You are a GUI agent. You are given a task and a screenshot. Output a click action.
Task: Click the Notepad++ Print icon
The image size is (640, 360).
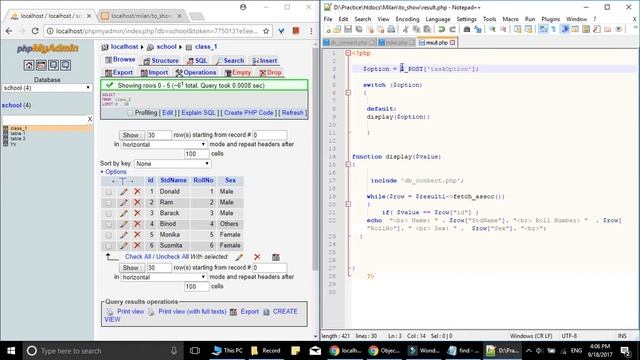[x=391, y=29]
